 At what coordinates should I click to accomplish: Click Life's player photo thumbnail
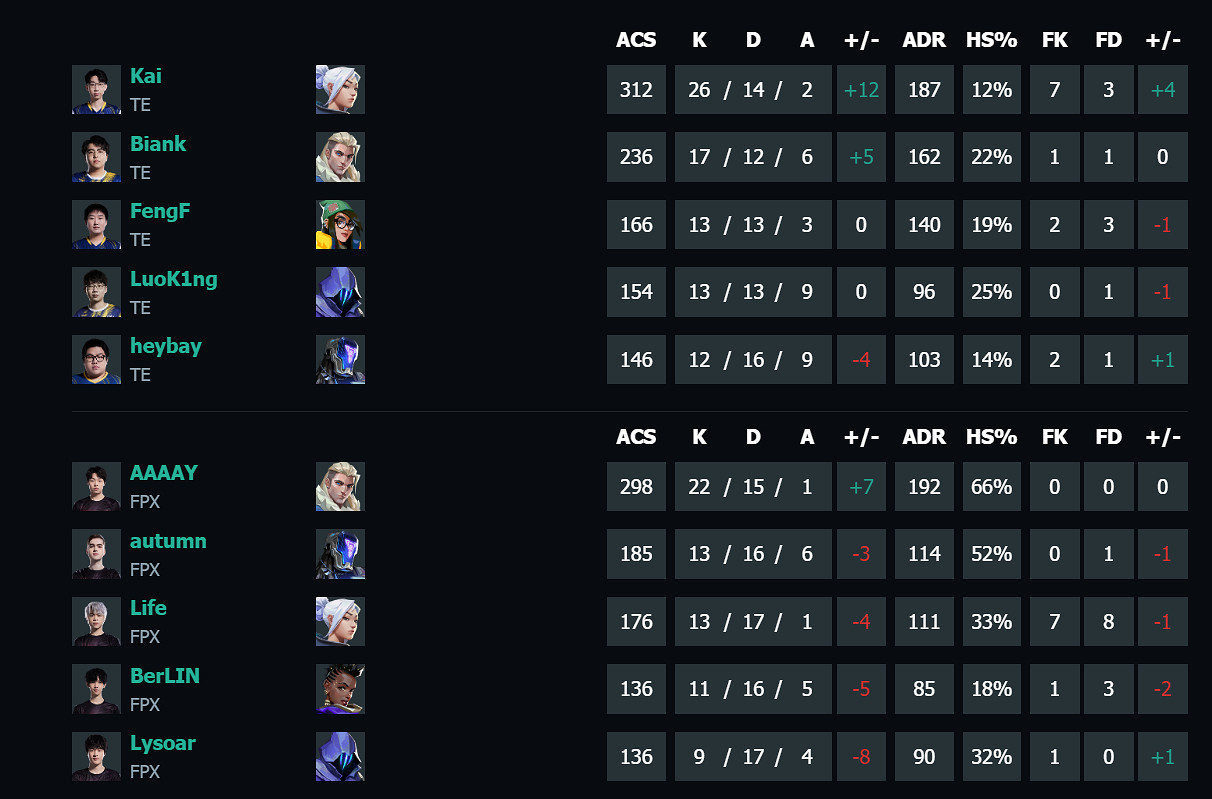point(96,622)
